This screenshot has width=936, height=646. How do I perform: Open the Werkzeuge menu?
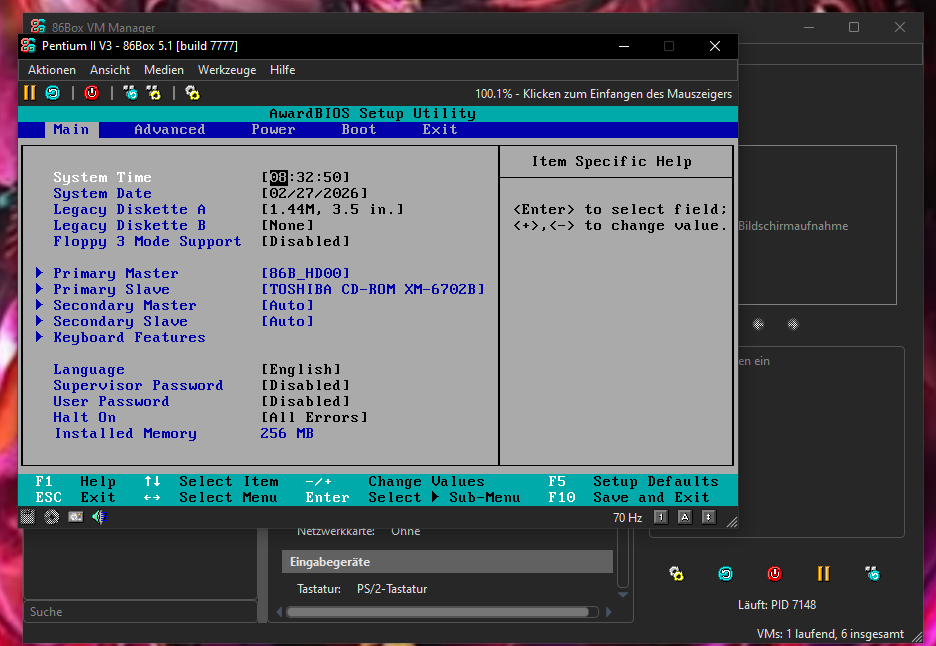(x=227, y=70)
